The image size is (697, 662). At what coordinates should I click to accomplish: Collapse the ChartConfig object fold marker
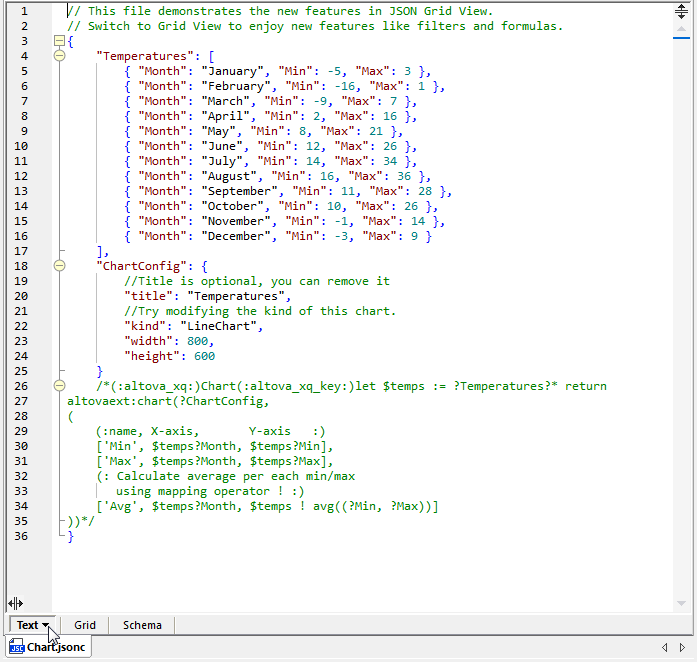click(x=59, y=266)
